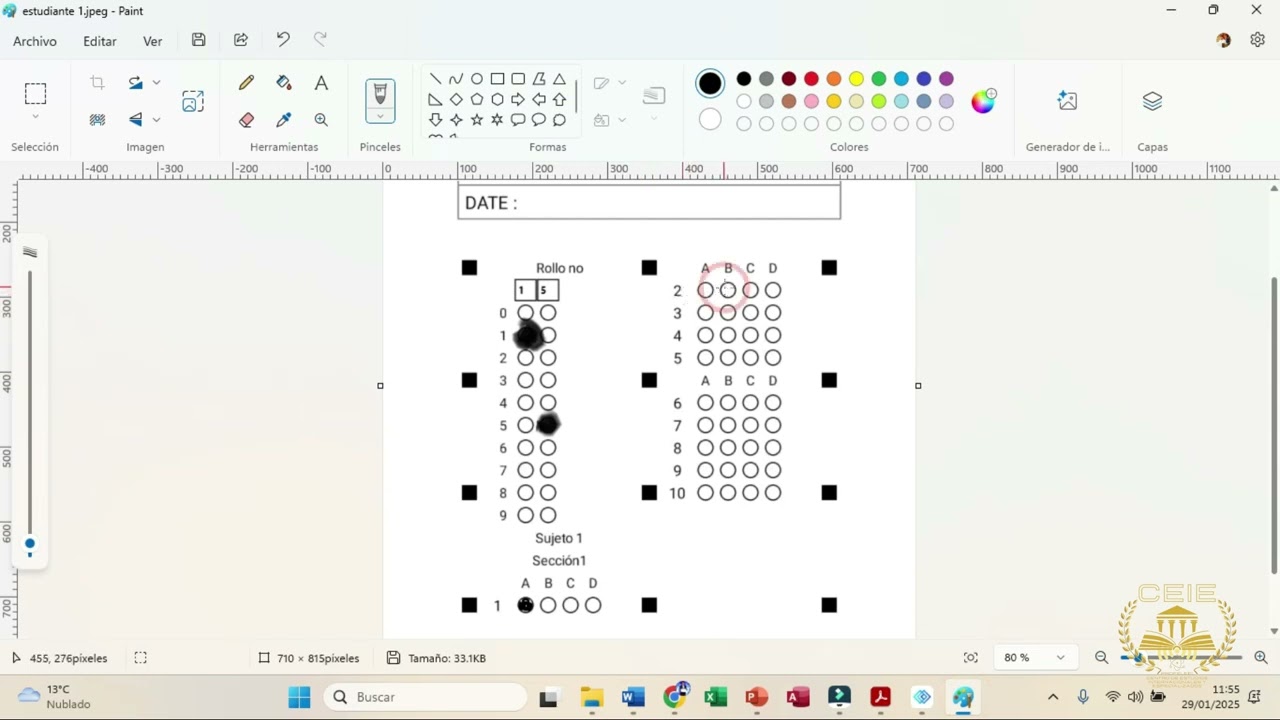Open Word from the taskbar
This screenshot has height=720, width=1280.
click(x=633, y=697)
